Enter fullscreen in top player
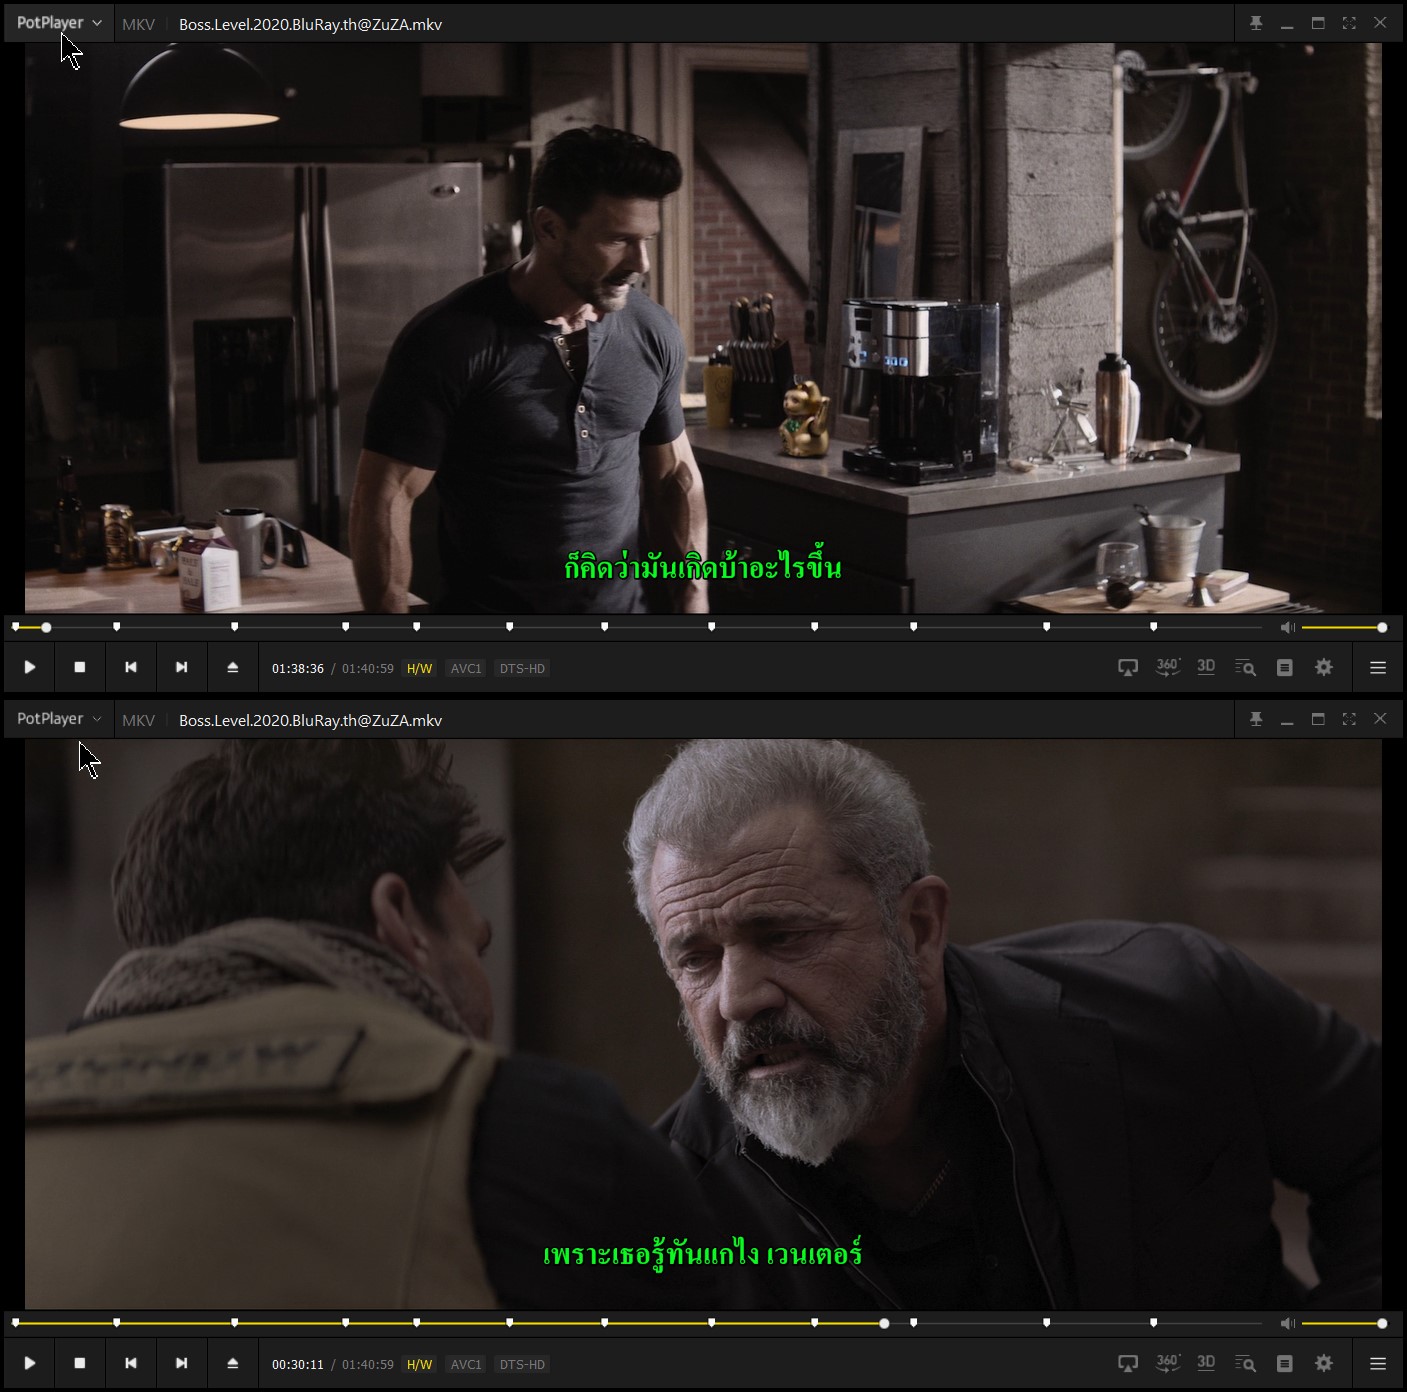 tap(1349, 23)
